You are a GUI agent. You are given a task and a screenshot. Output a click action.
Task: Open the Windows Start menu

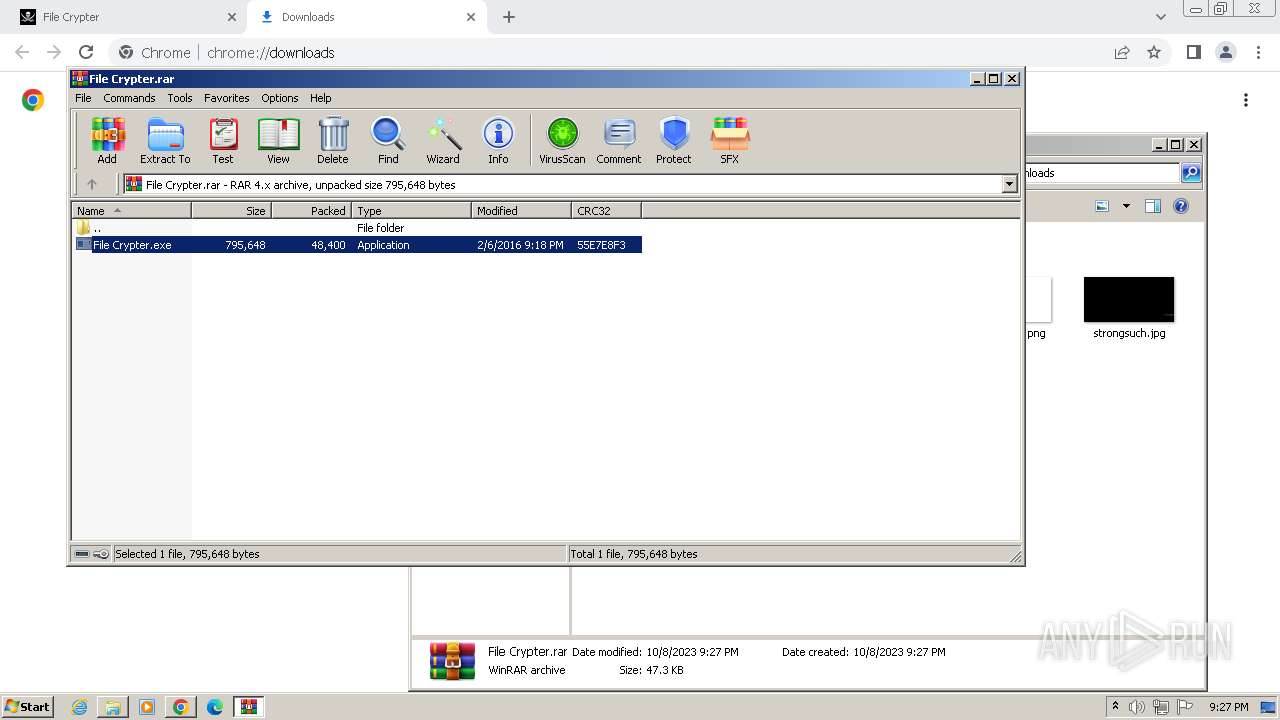coord(28,707)
